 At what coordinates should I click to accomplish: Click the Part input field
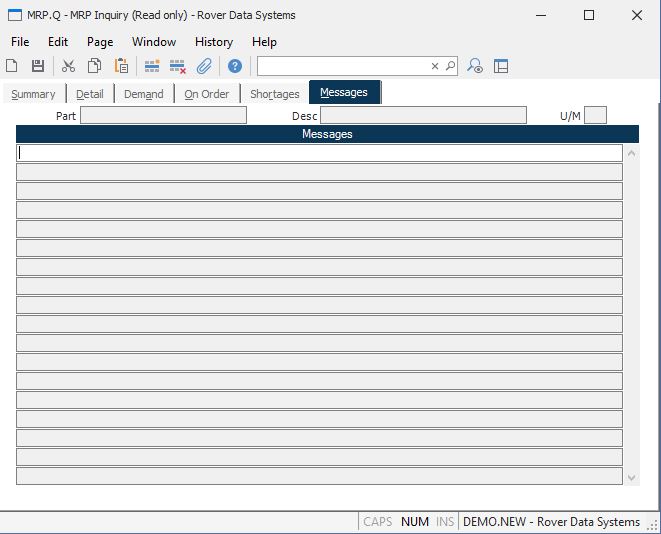coord(163,116)
